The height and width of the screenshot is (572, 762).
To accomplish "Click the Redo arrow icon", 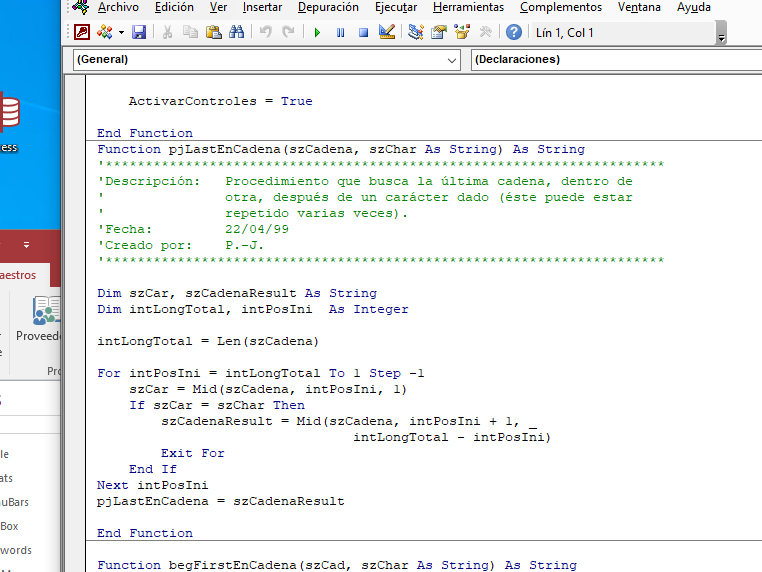I will click(x=289, y=33).
